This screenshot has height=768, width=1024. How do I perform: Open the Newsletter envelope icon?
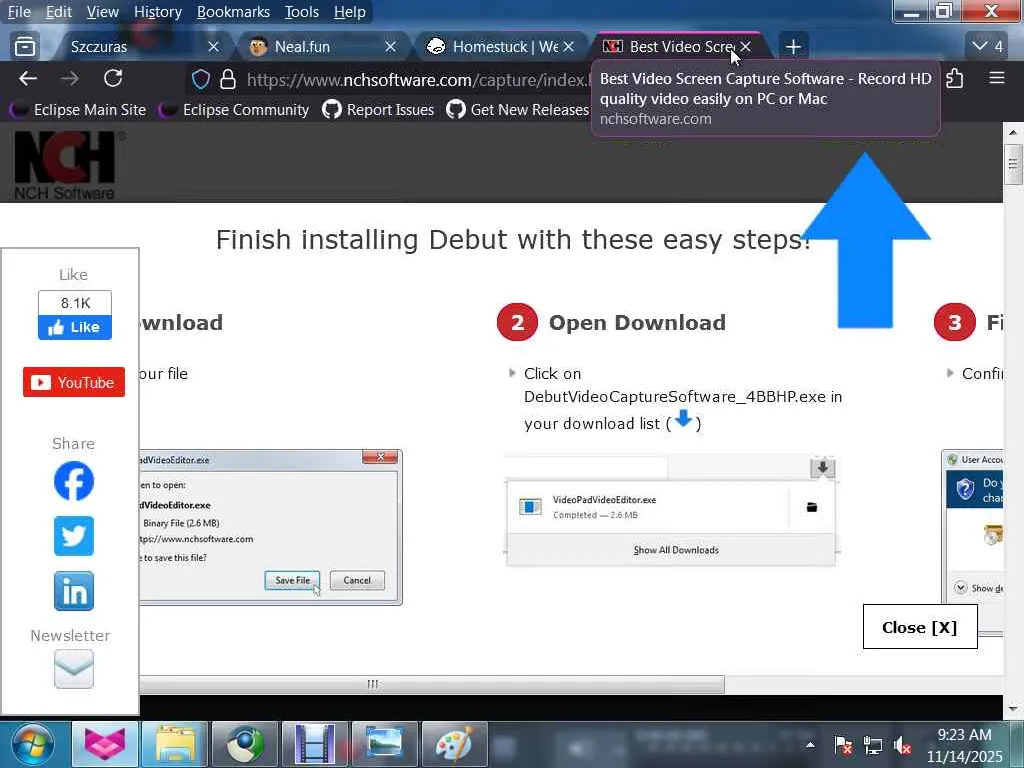click(74, 669)
